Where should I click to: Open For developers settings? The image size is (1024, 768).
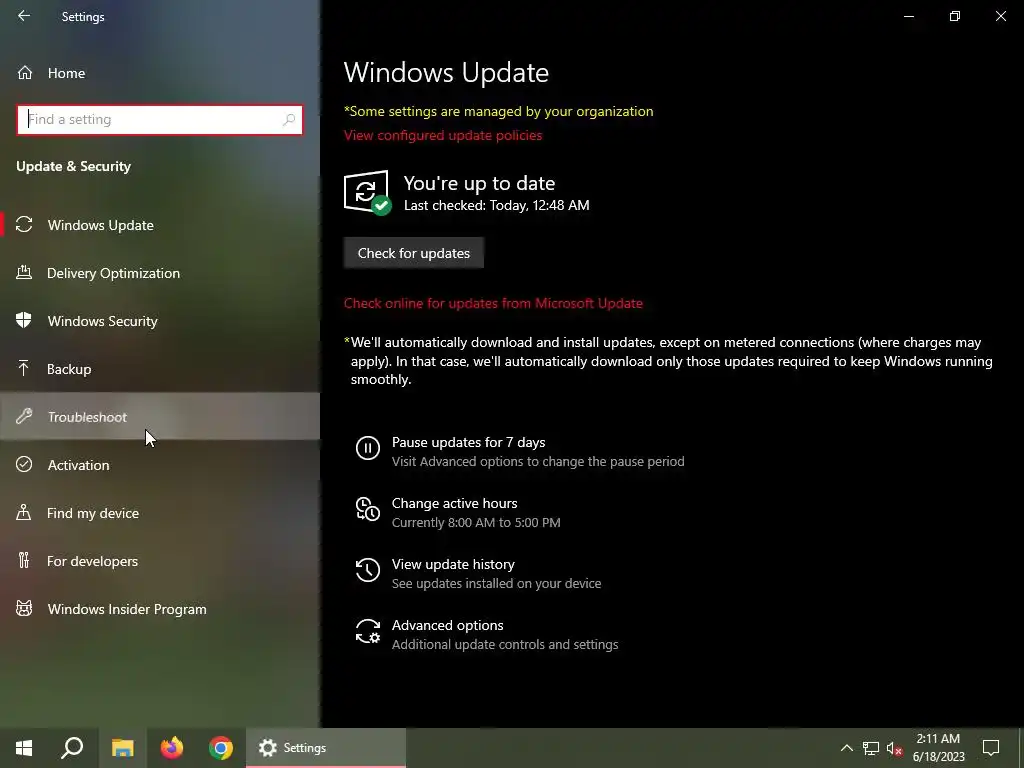pyautogui.click(x=160, y=560)
